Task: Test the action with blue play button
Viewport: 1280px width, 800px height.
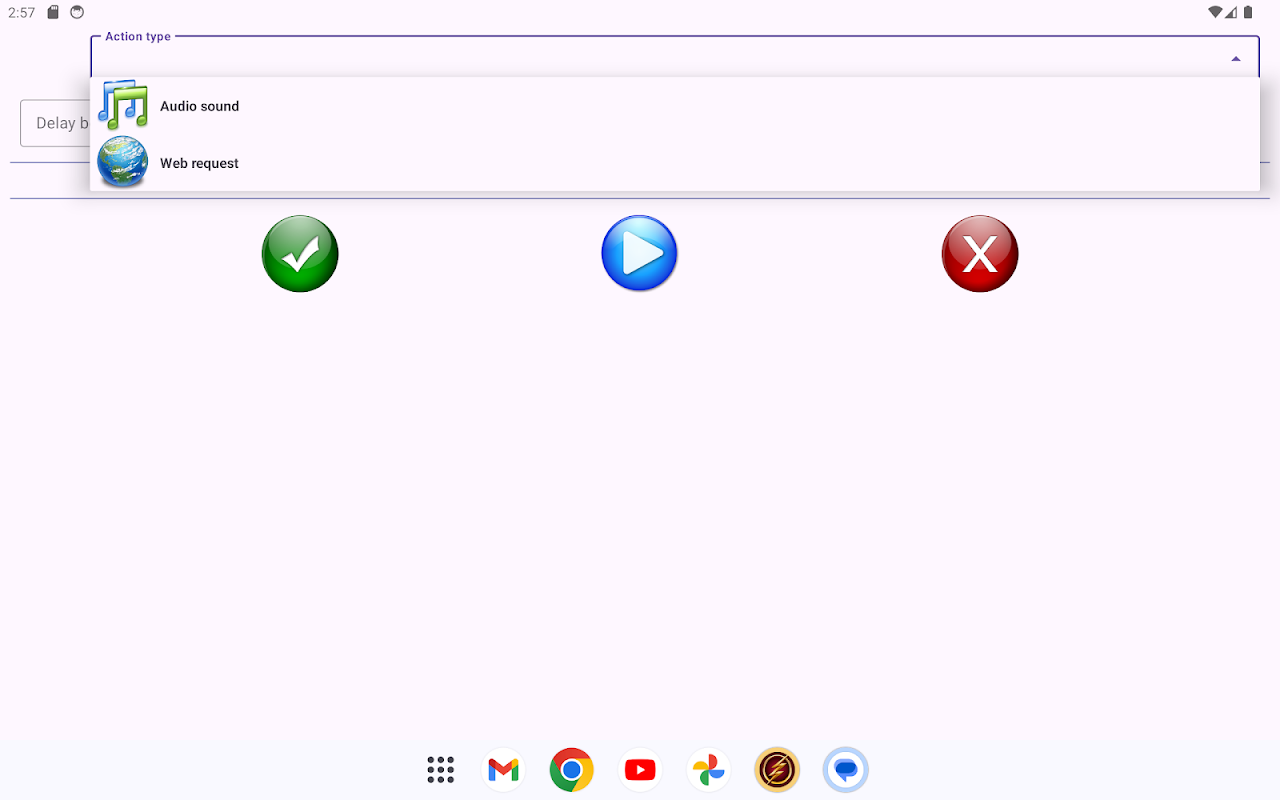Action: point(640,254)
